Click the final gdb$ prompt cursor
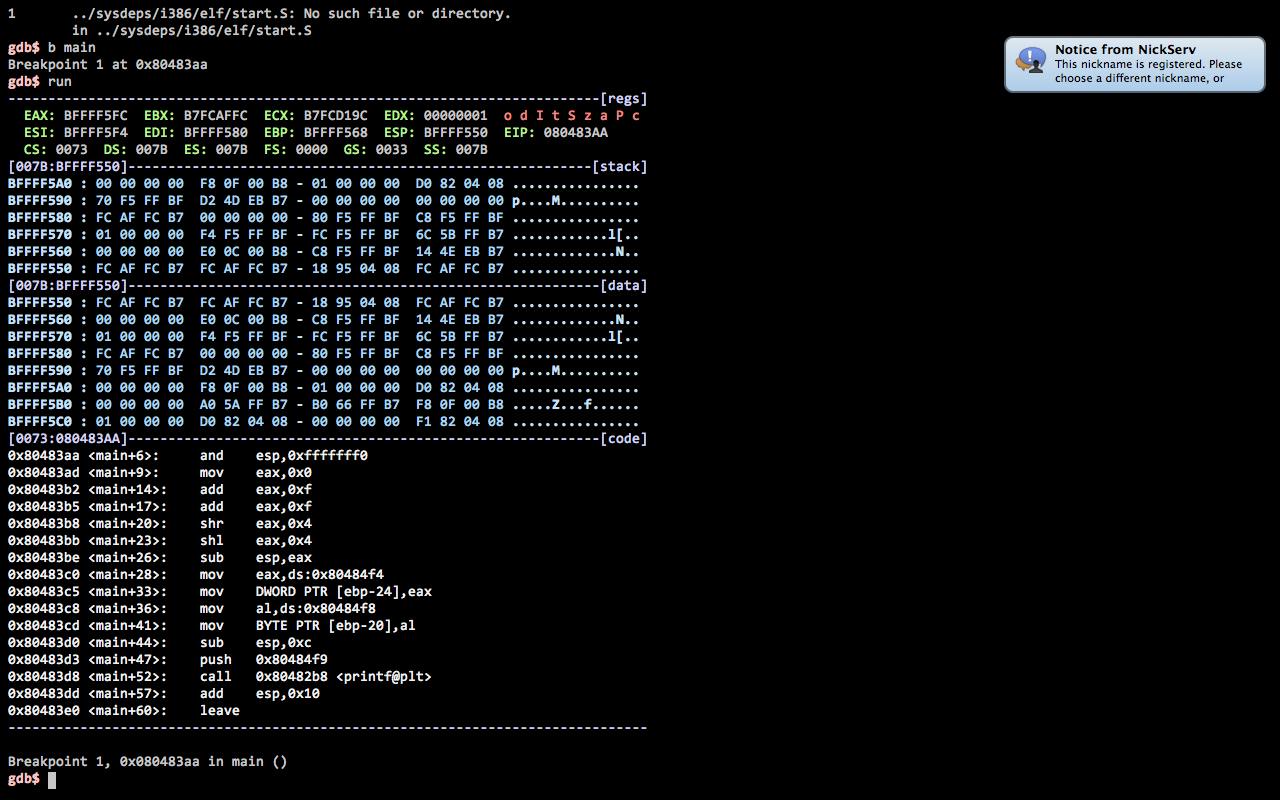Image resolution: width=1280 pixels, height=800 pixels. (52, 779)
